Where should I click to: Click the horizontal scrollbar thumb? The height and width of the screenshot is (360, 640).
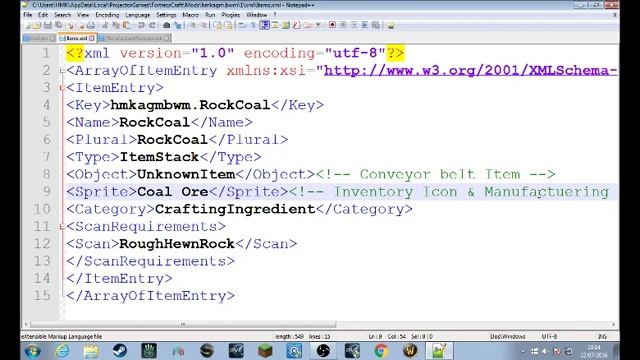pyautogui.click(x=183, y=324)
